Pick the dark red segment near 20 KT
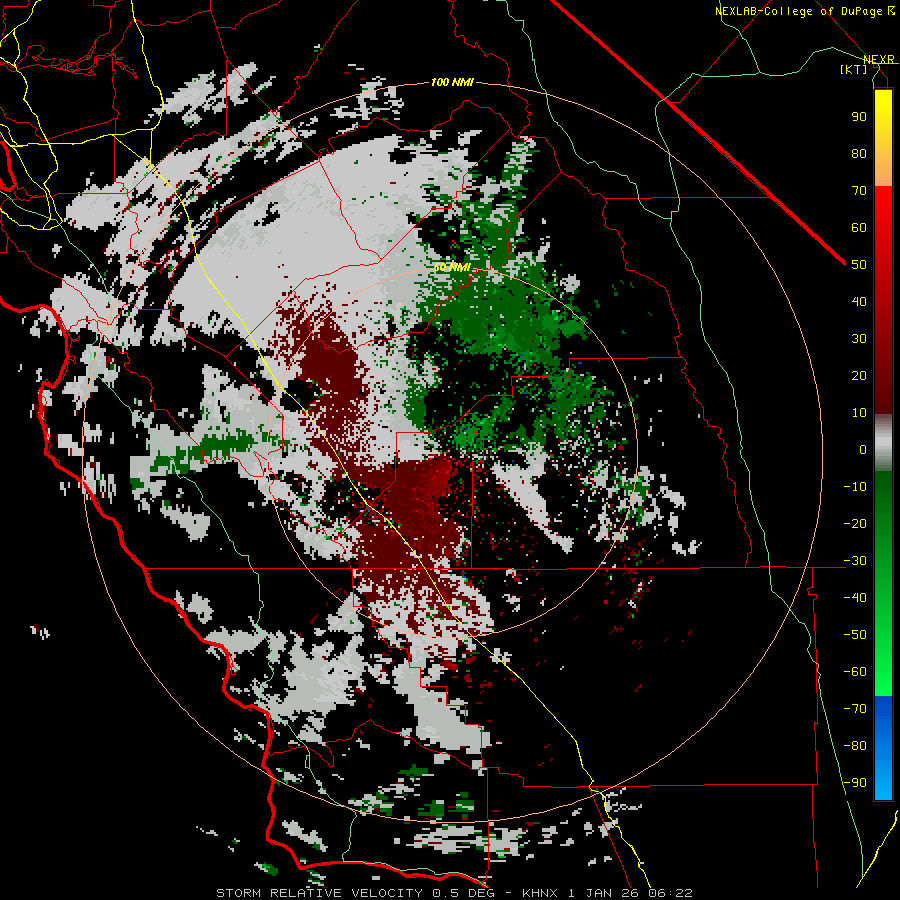 (x=883, y=376)
